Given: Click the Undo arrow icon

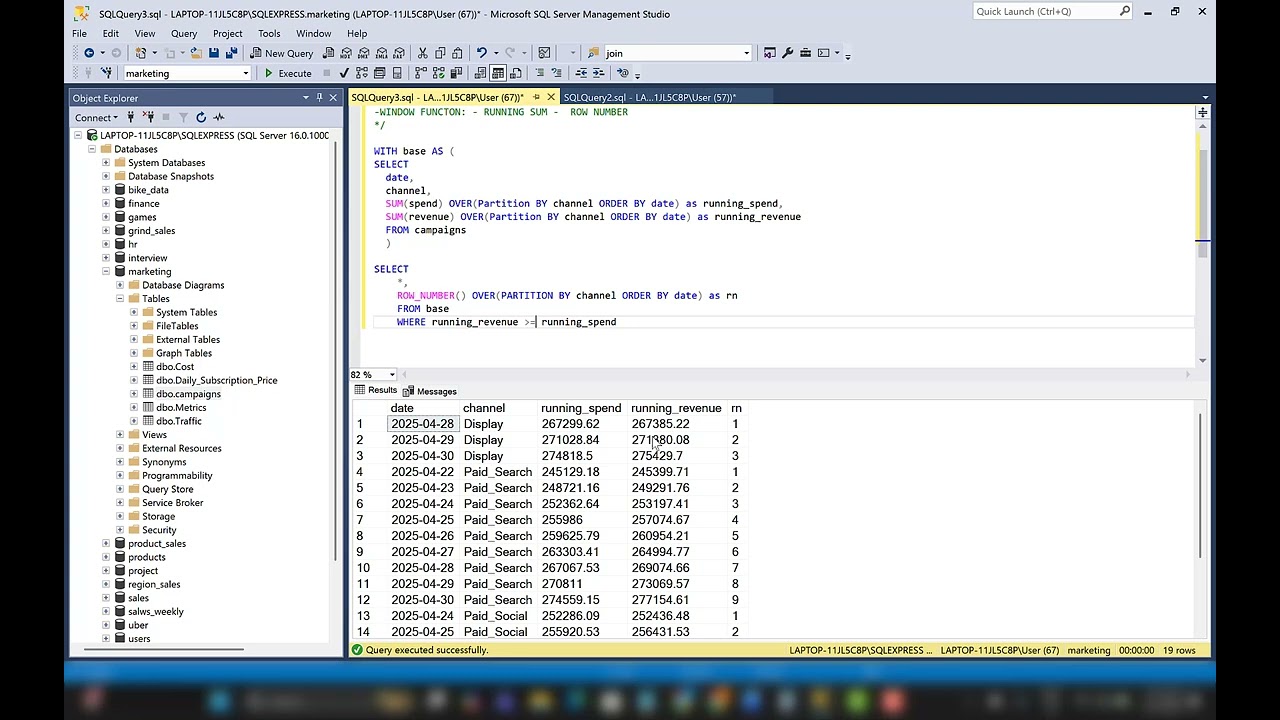Looking at the screenshot, I should 482,53.
